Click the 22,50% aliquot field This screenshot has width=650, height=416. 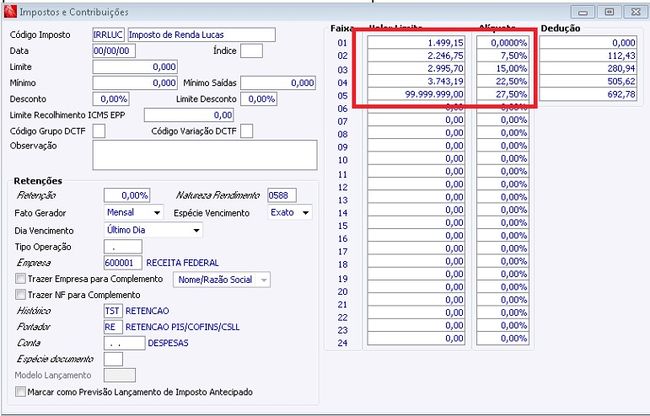click(502, 81)
